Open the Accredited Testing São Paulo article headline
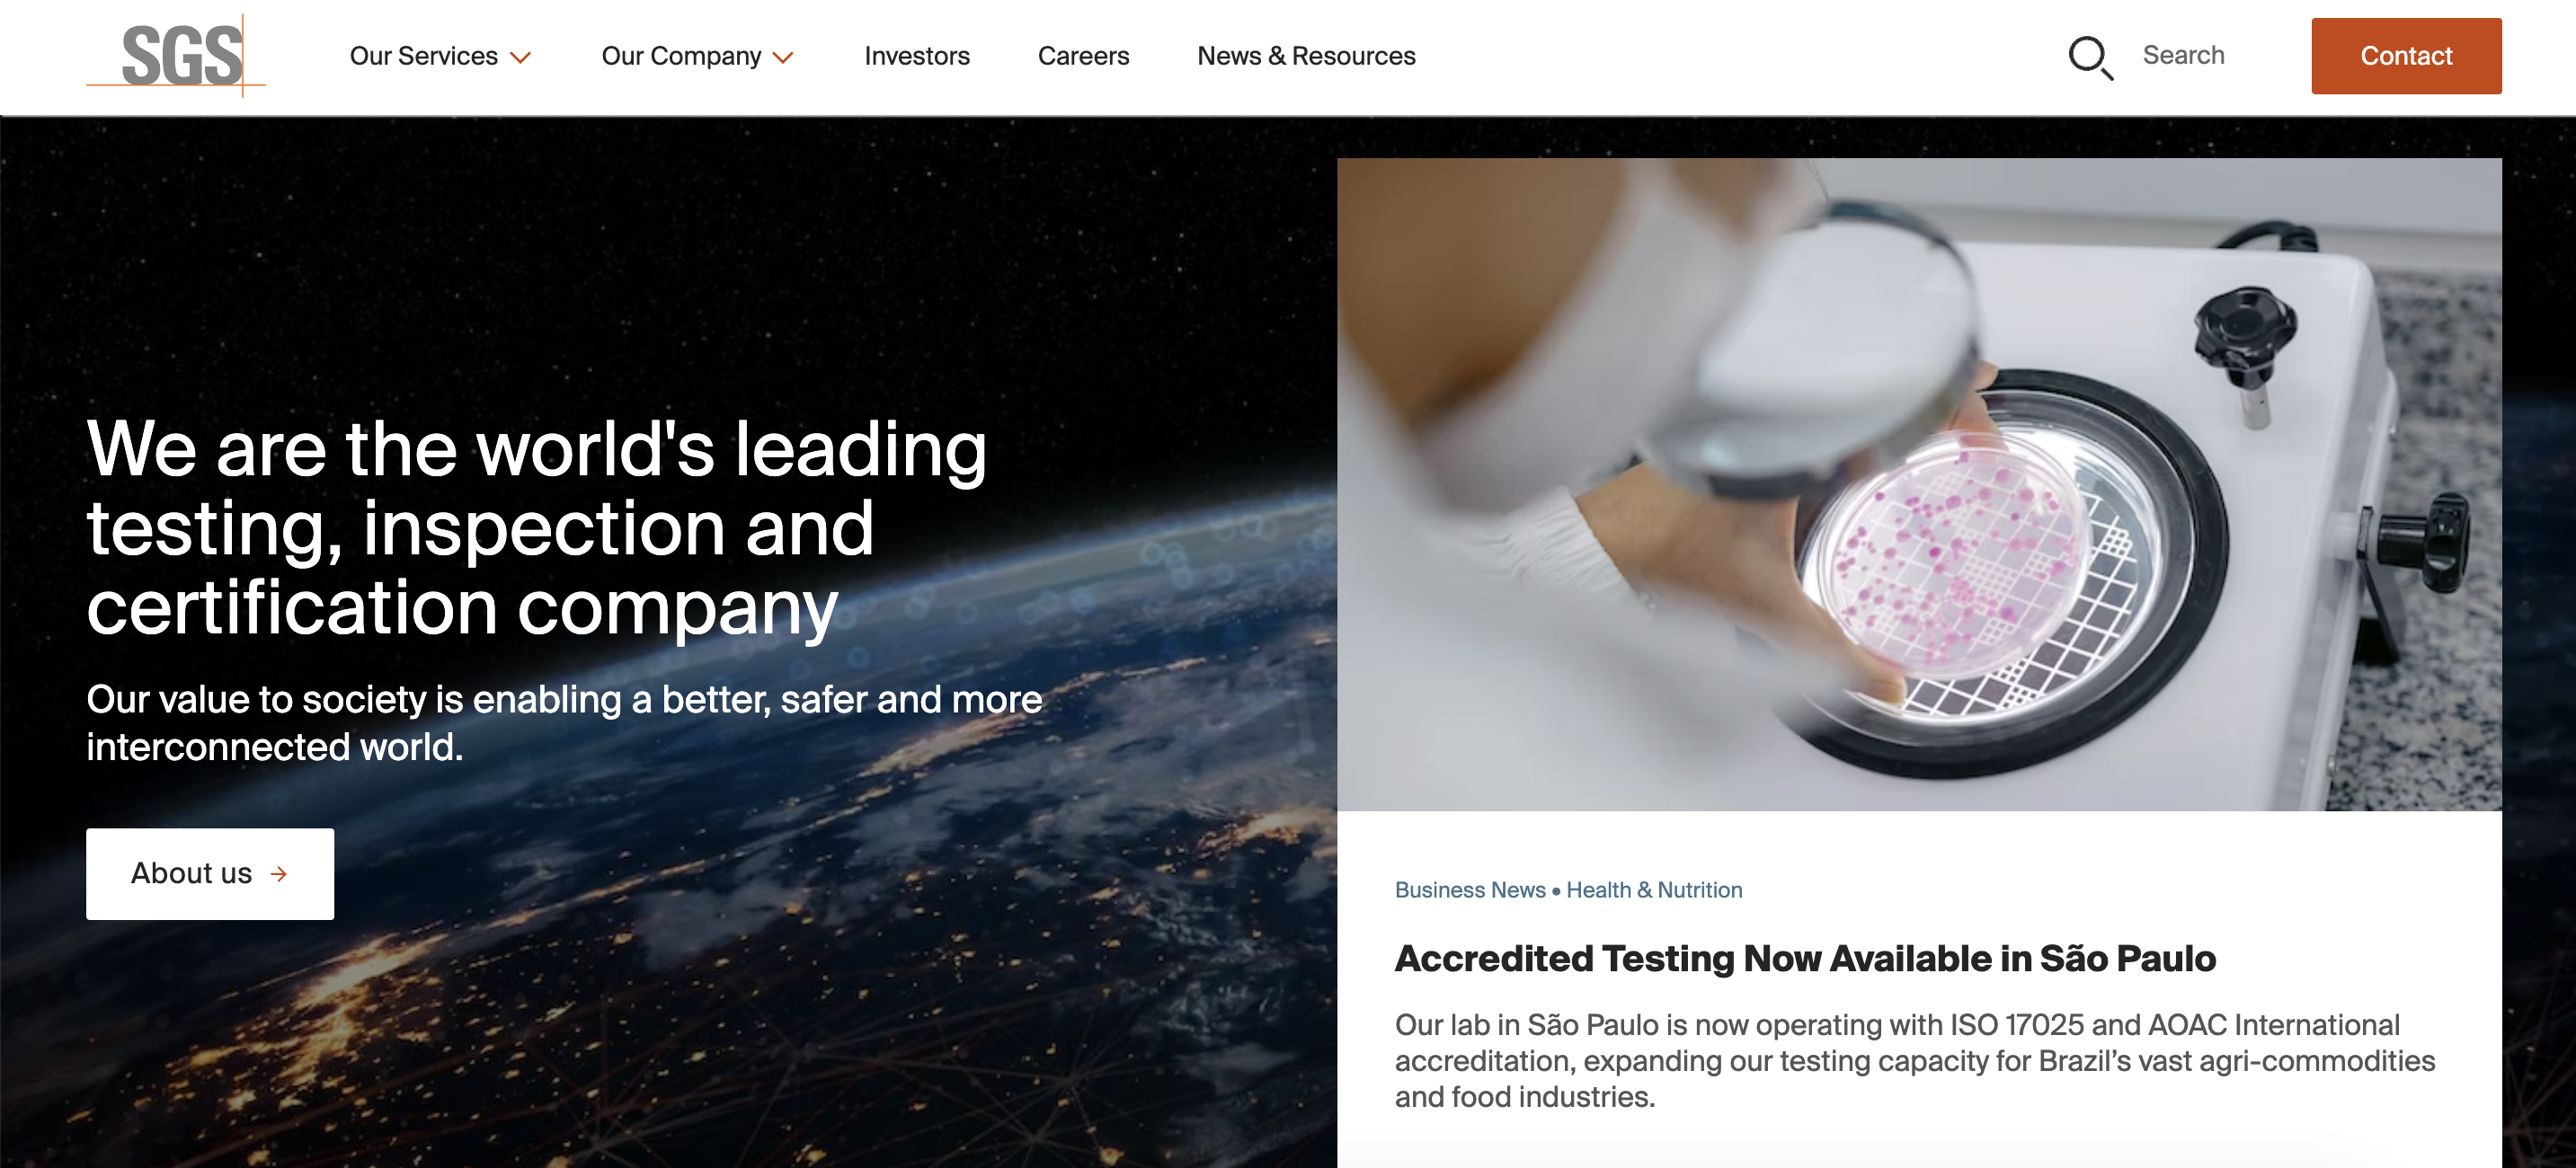This screenshot has height=1168, width=2576. pyautogui.click(x=1805, y=958)
